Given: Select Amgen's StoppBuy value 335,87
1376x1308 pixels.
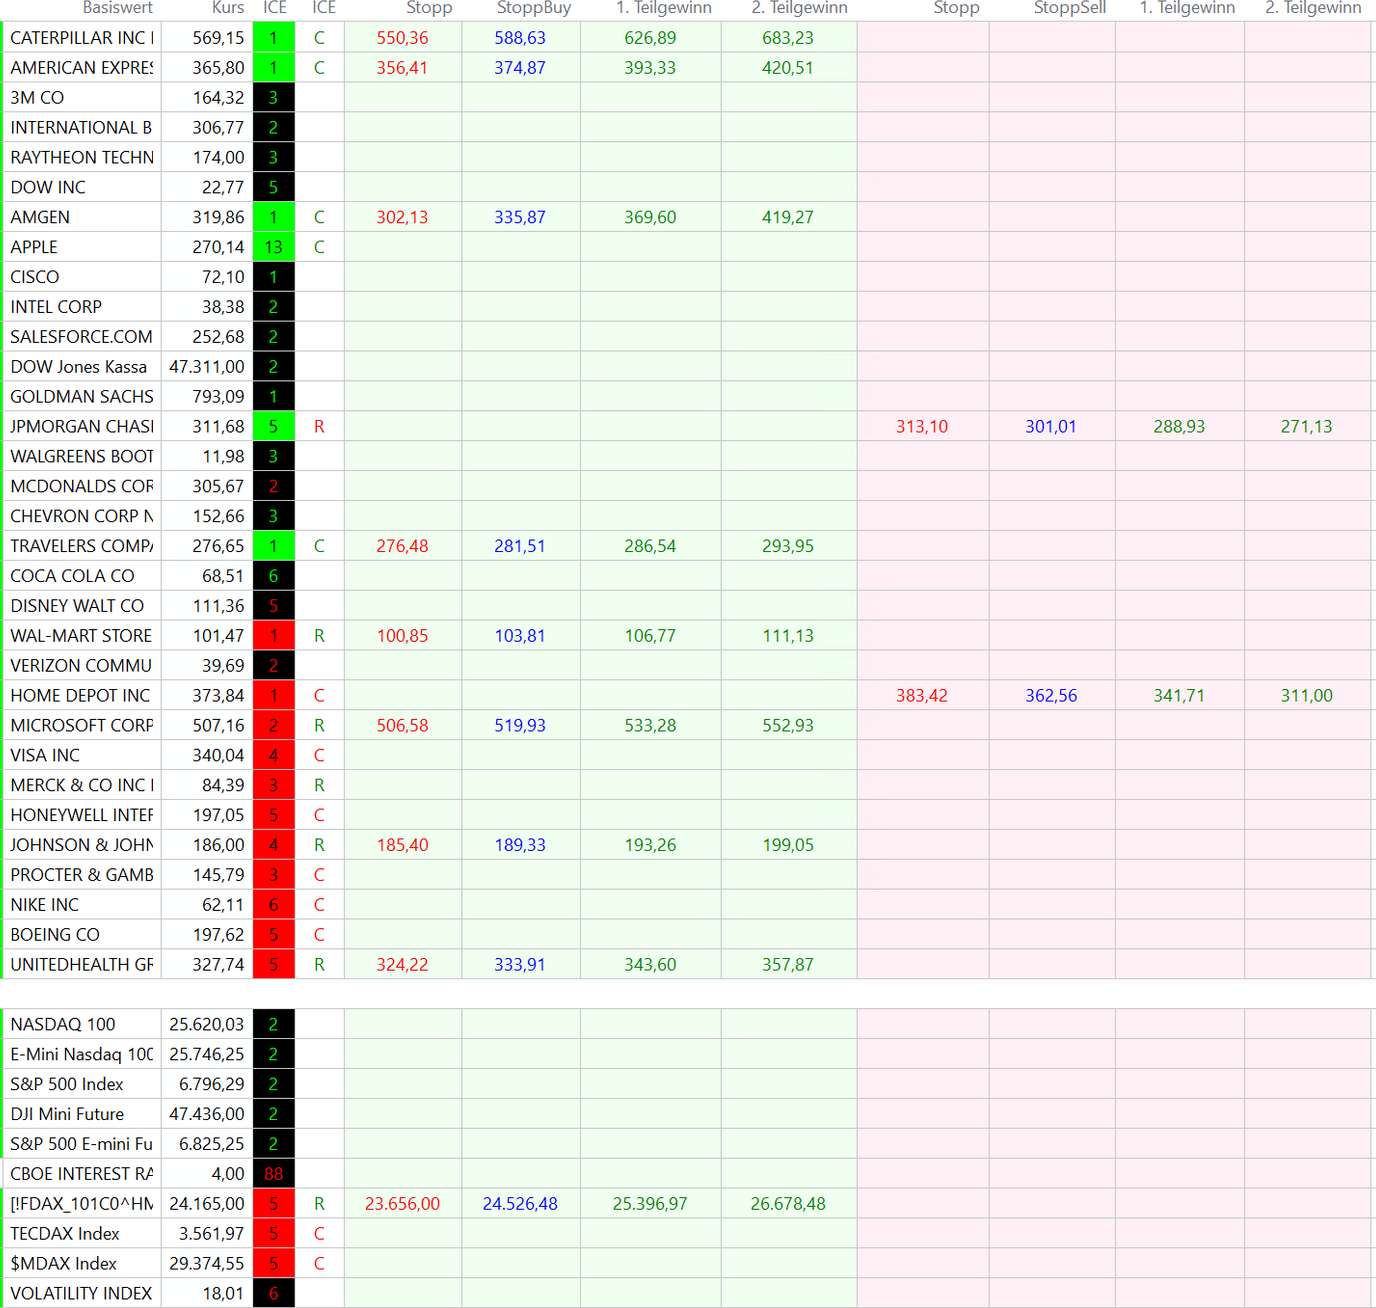Looking at the screenshot, I should click(x=520, y=217).
